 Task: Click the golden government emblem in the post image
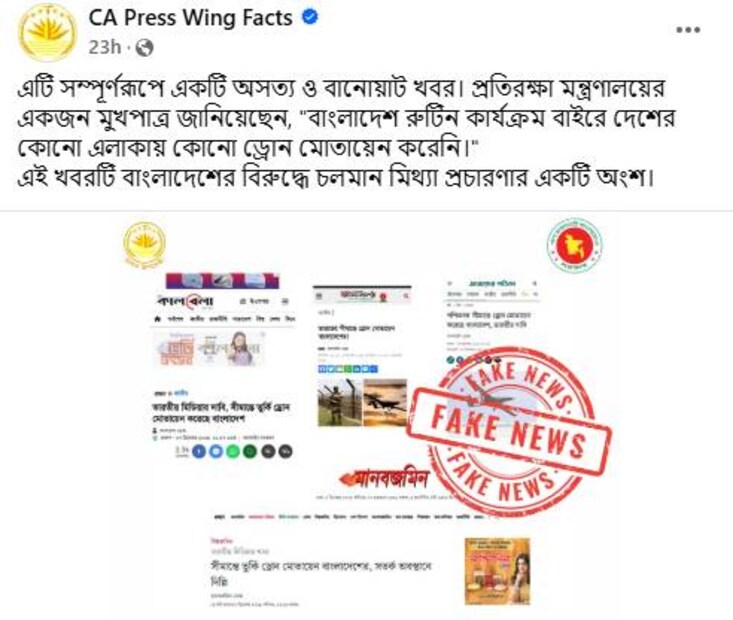coord(144,244)
